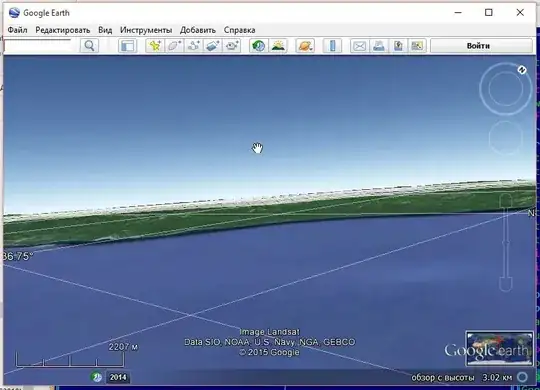
Task: Select the add path tool
Action: coord(194,46)
